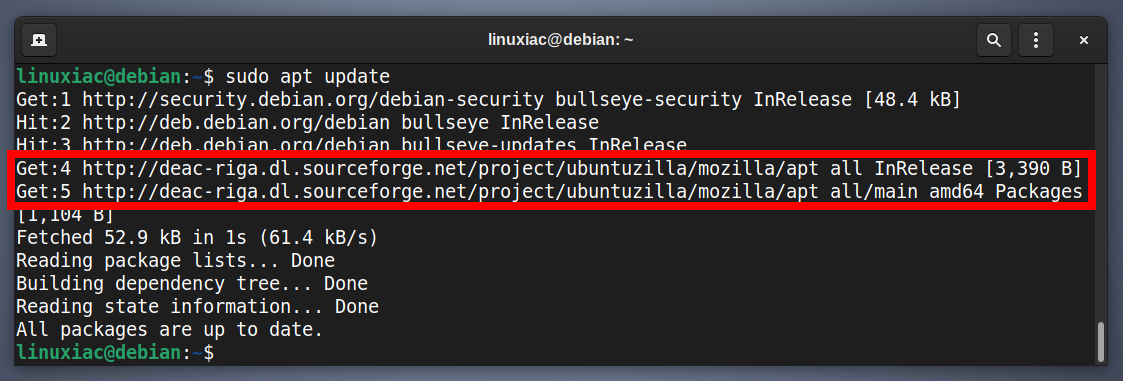Open the three-dot terminal menu
This screenshot has width=1123, height=381.
[x=1036, y=40]
